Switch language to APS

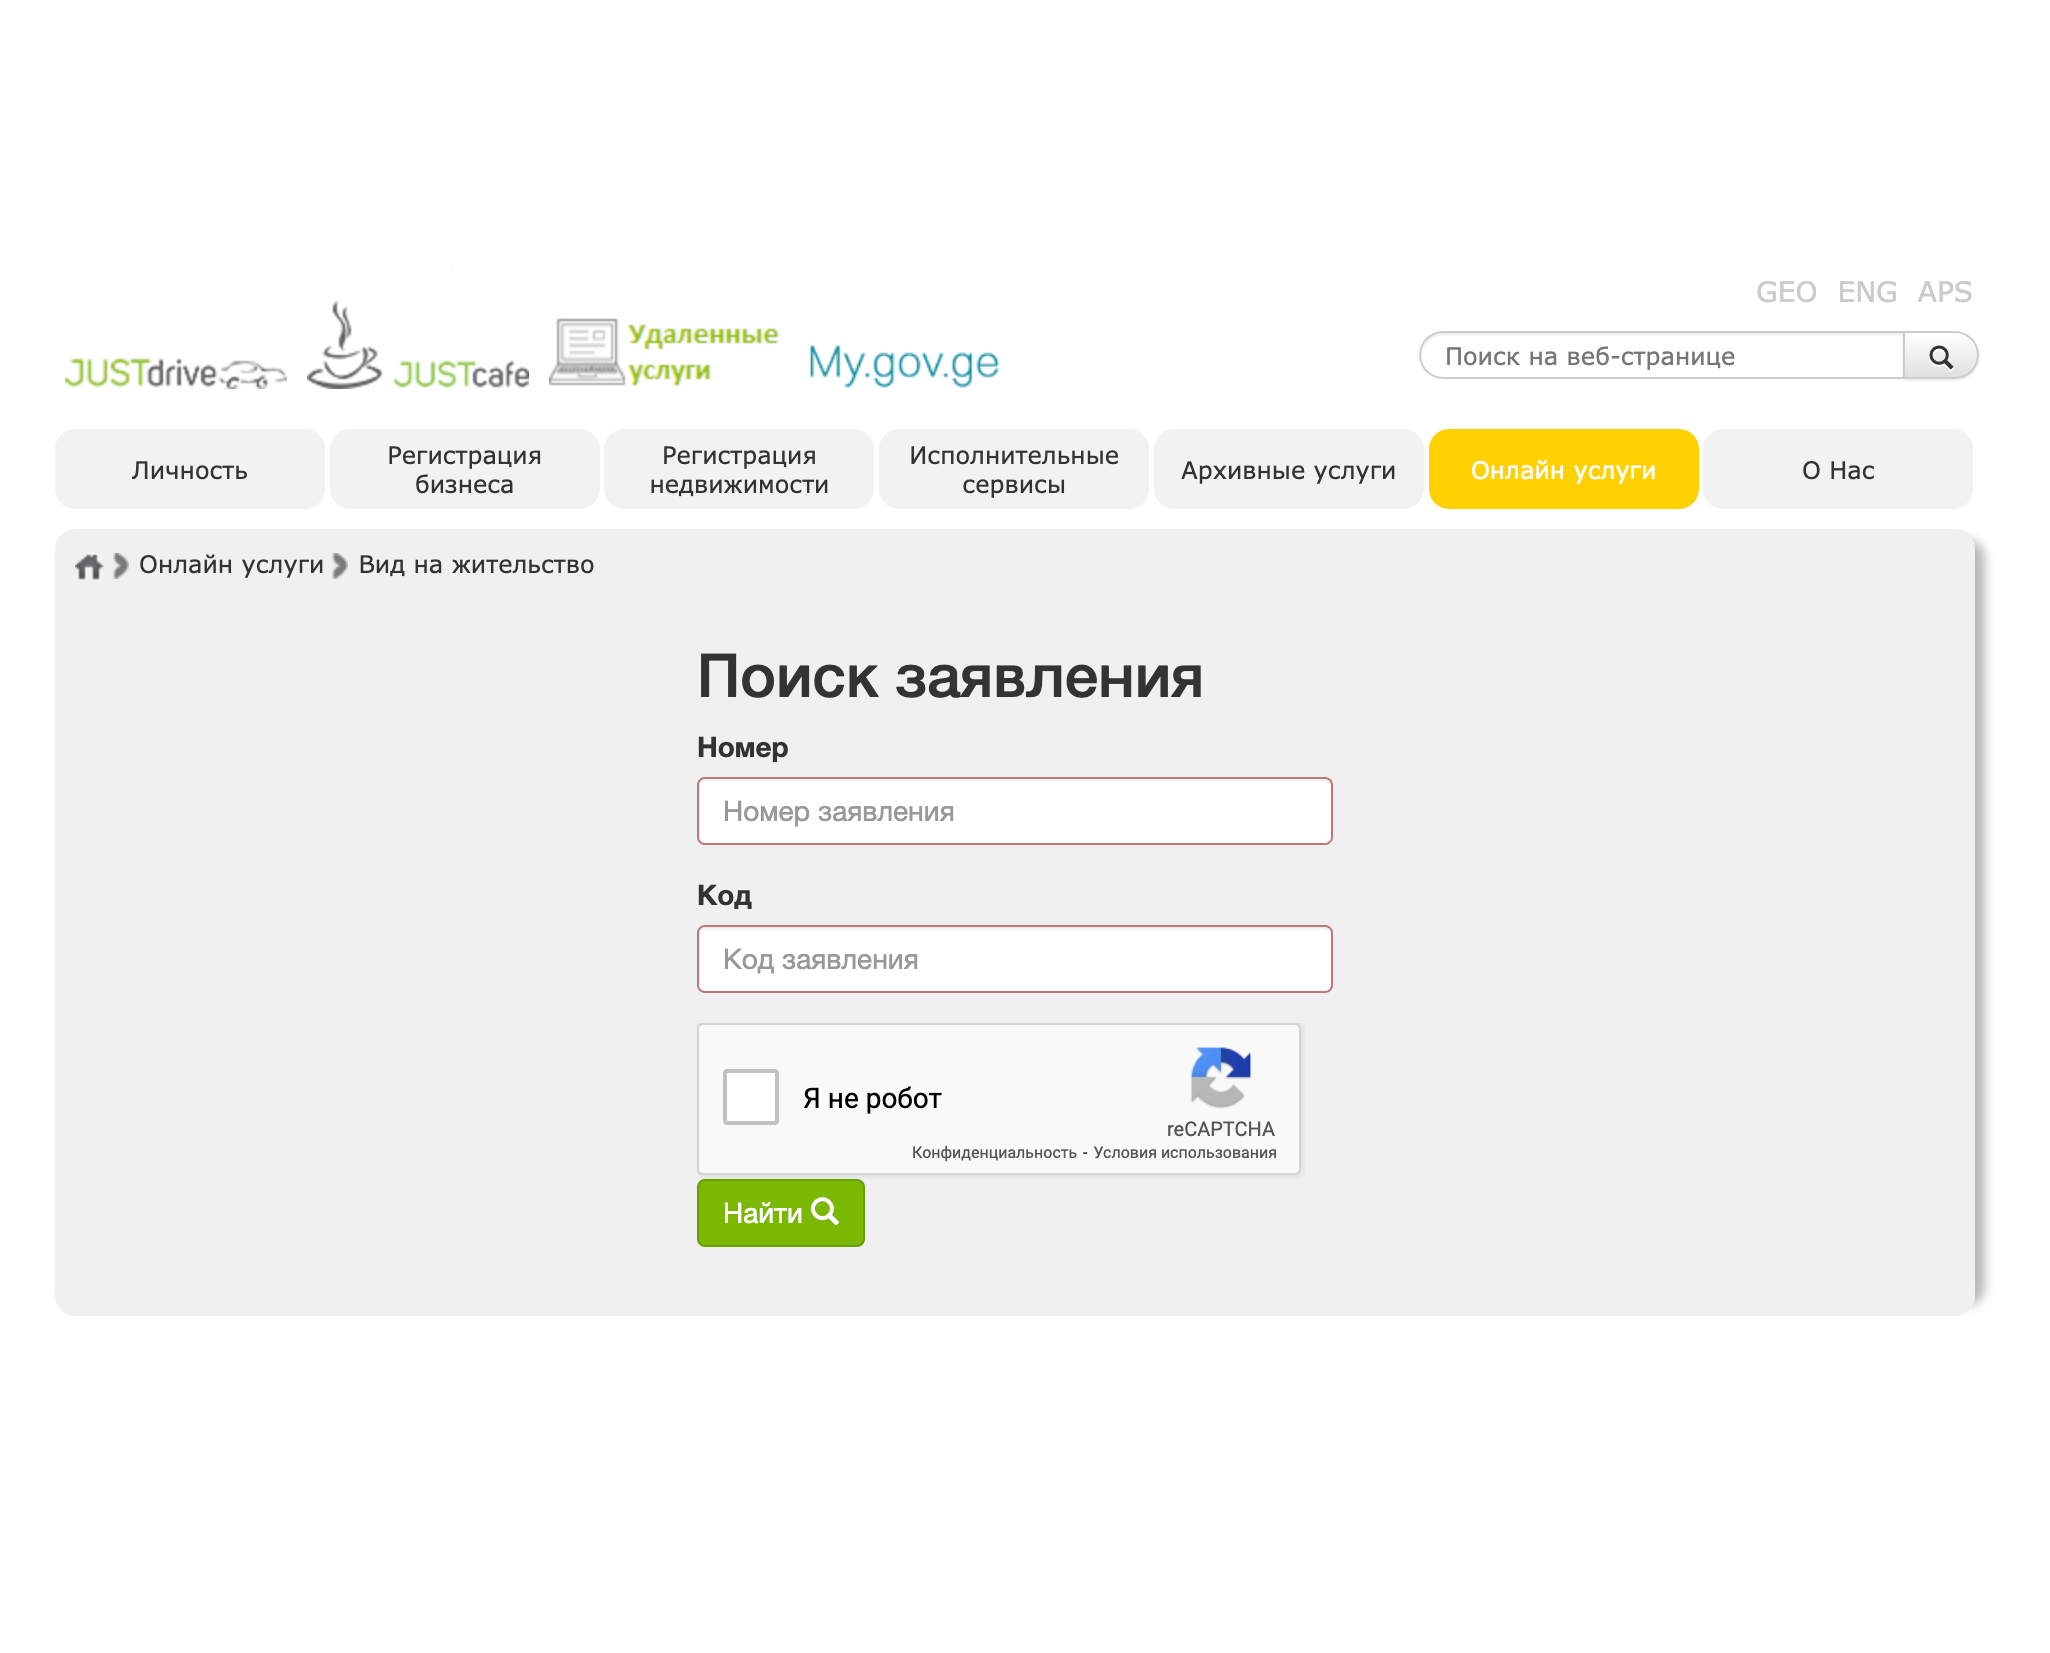[x=1944, y=292]
